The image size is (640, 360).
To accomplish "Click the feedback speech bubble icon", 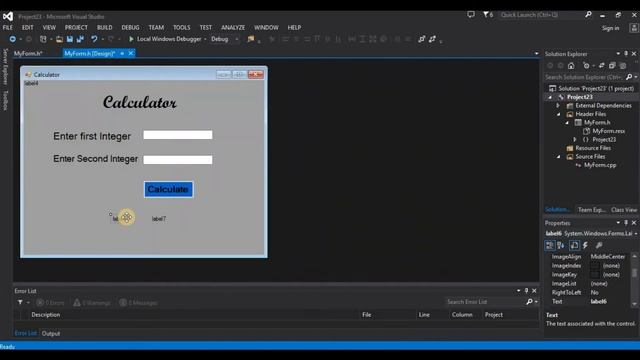I will 471,15.
